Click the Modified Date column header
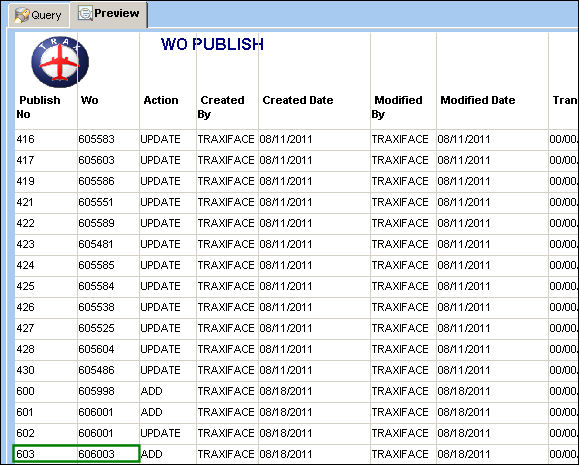This screenshot has height=465, width=579. coord(477,100)
